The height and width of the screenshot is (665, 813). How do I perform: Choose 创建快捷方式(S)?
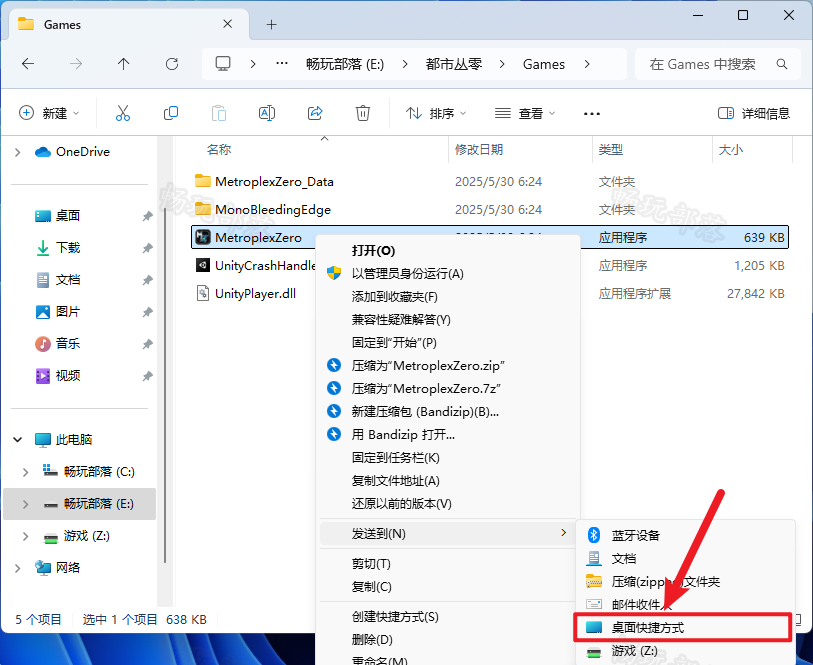[395, 617]
